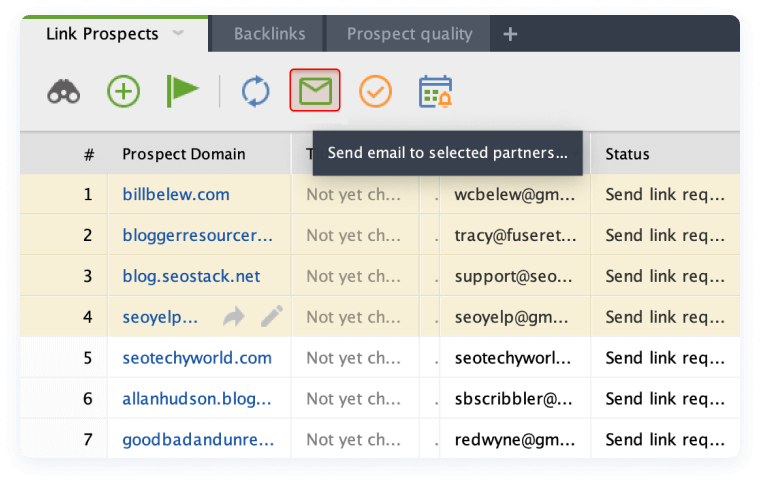
Task: Expand the Link Prospects tab dropdown arrow
Action: pos(178,33)
